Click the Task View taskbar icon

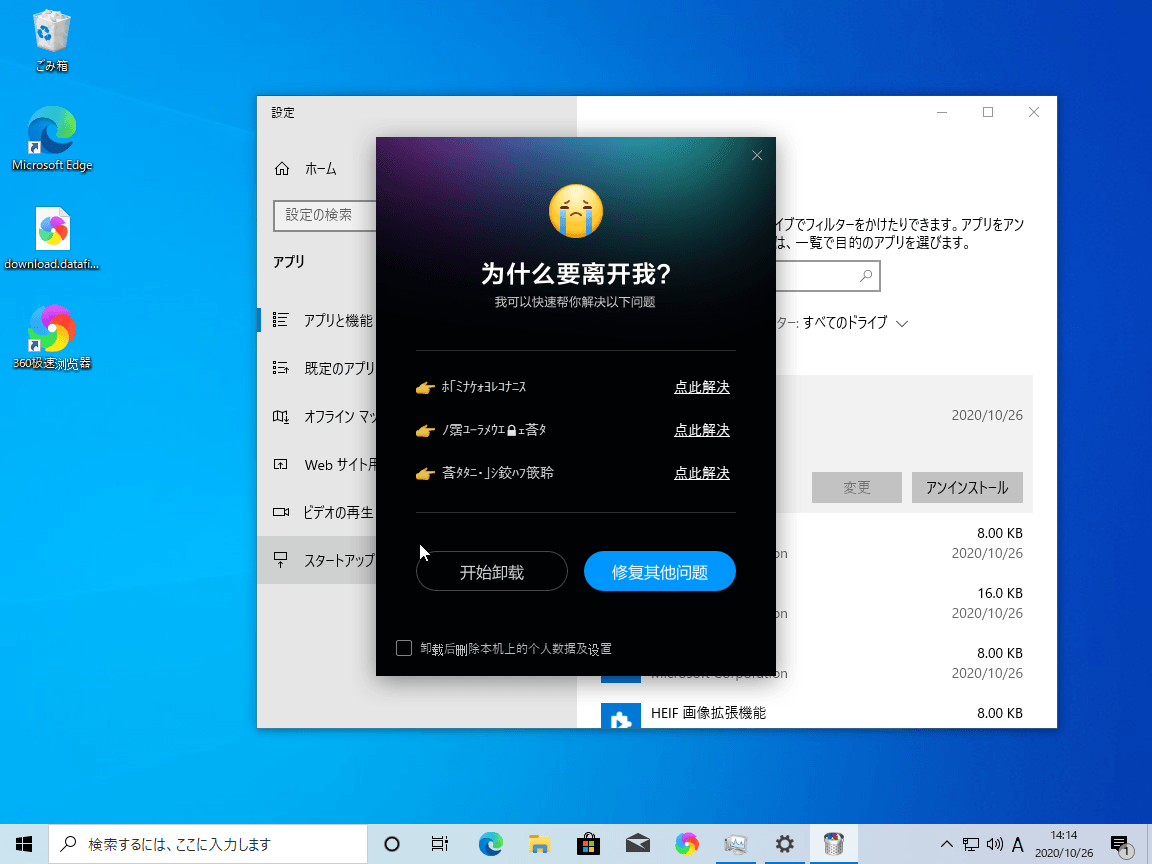(x=440, y=844)
